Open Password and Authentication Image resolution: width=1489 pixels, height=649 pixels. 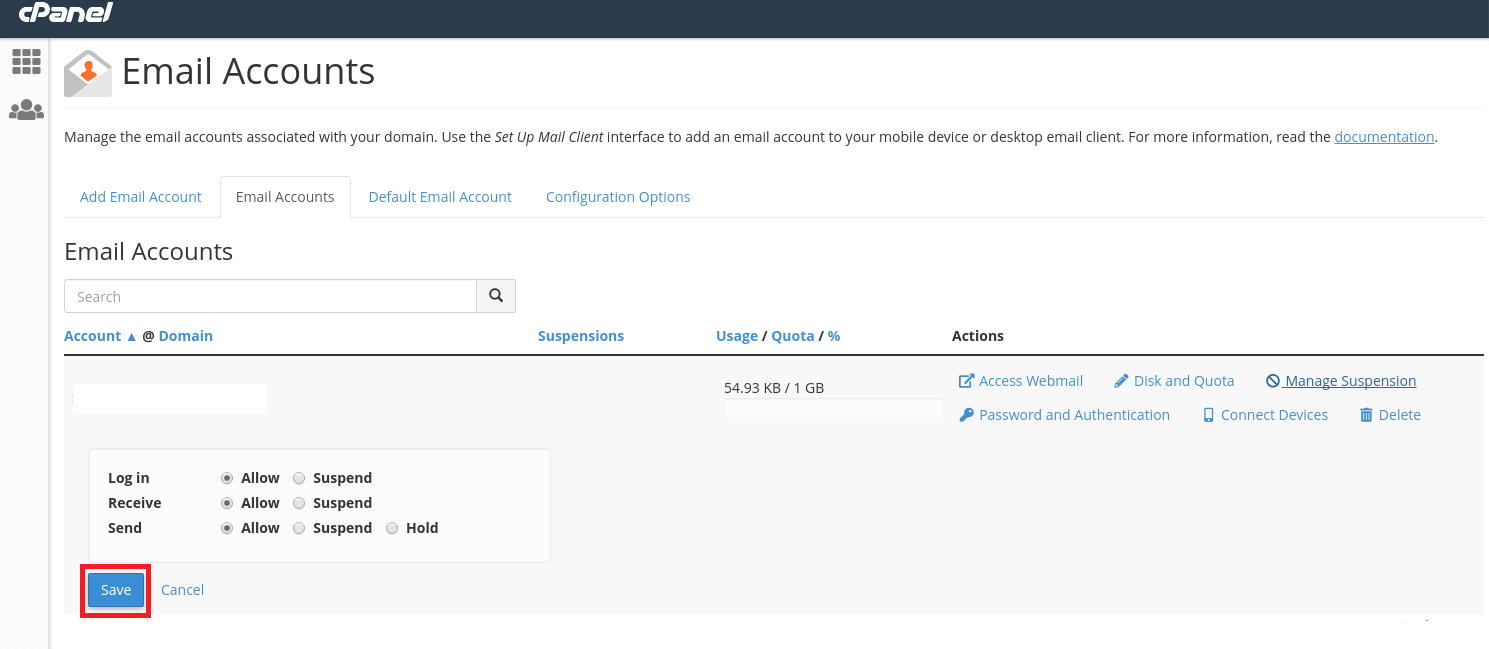click(x=1064, y=415)
